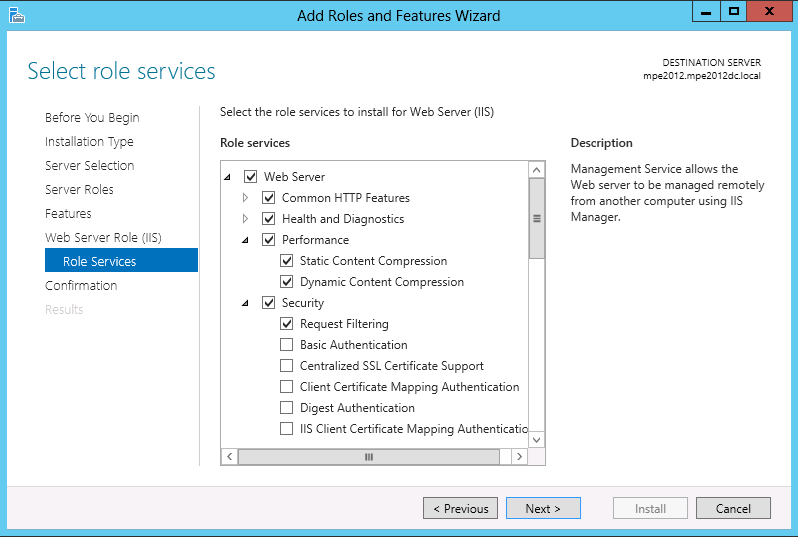Click the vertical scrollbar thumb

(x=537, y=218)
